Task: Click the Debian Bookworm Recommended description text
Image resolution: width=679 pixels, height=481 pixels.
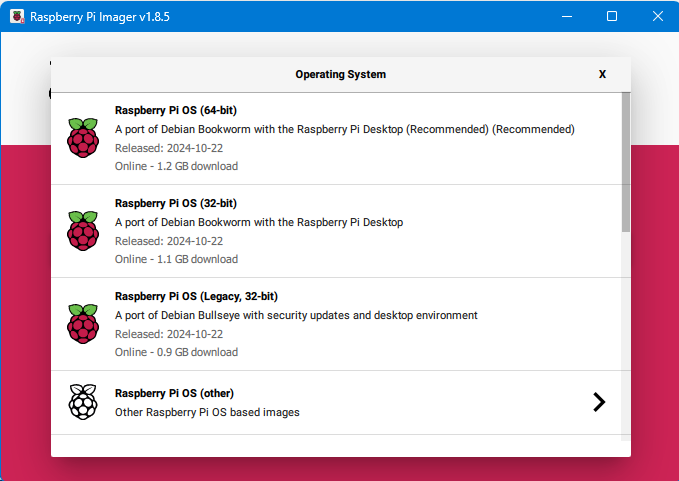Action: coord(344,129)
